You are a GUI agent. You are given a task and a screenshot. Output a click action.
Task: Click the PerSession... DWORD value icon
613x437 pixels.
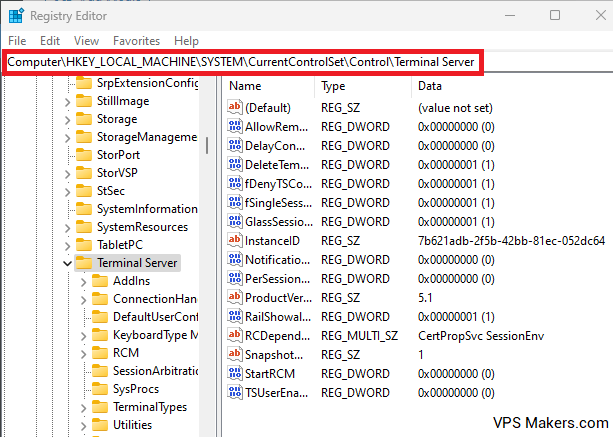[x=235, y=278]
